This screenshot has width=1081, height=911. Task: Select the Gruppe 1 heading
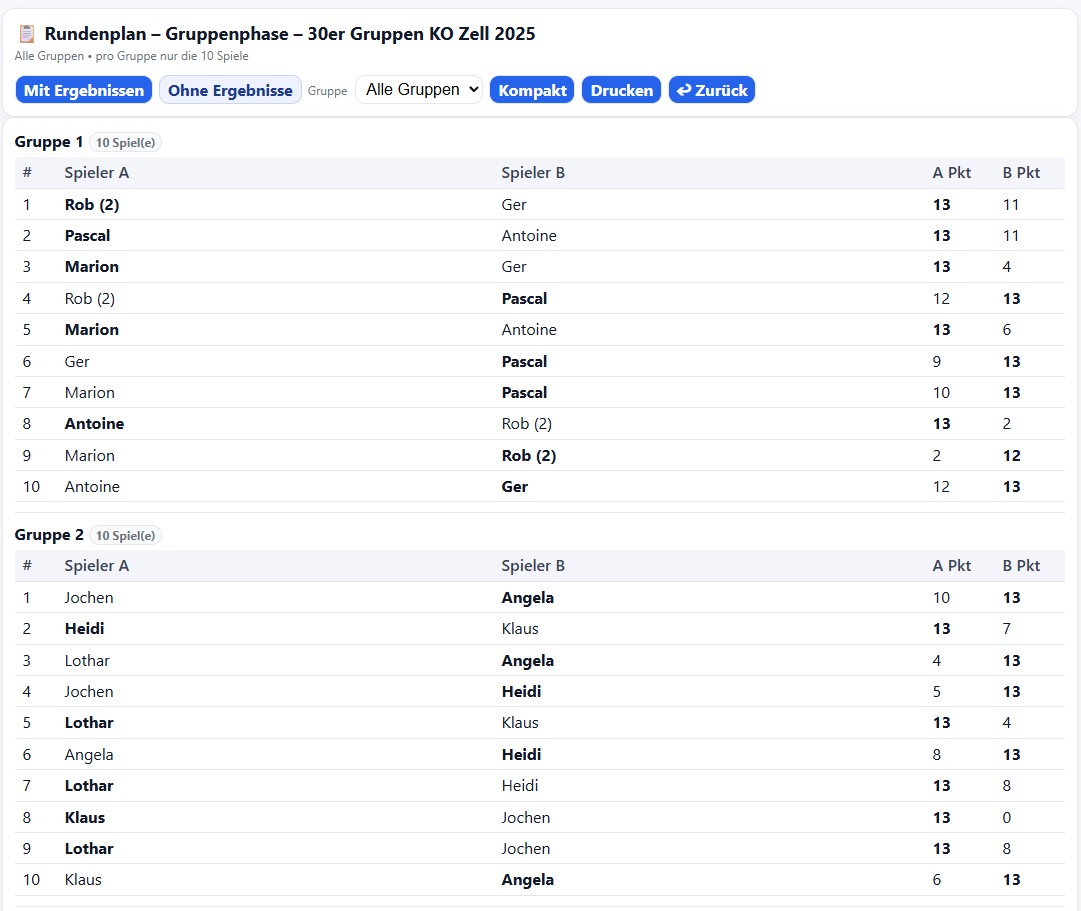pos(49,142)
